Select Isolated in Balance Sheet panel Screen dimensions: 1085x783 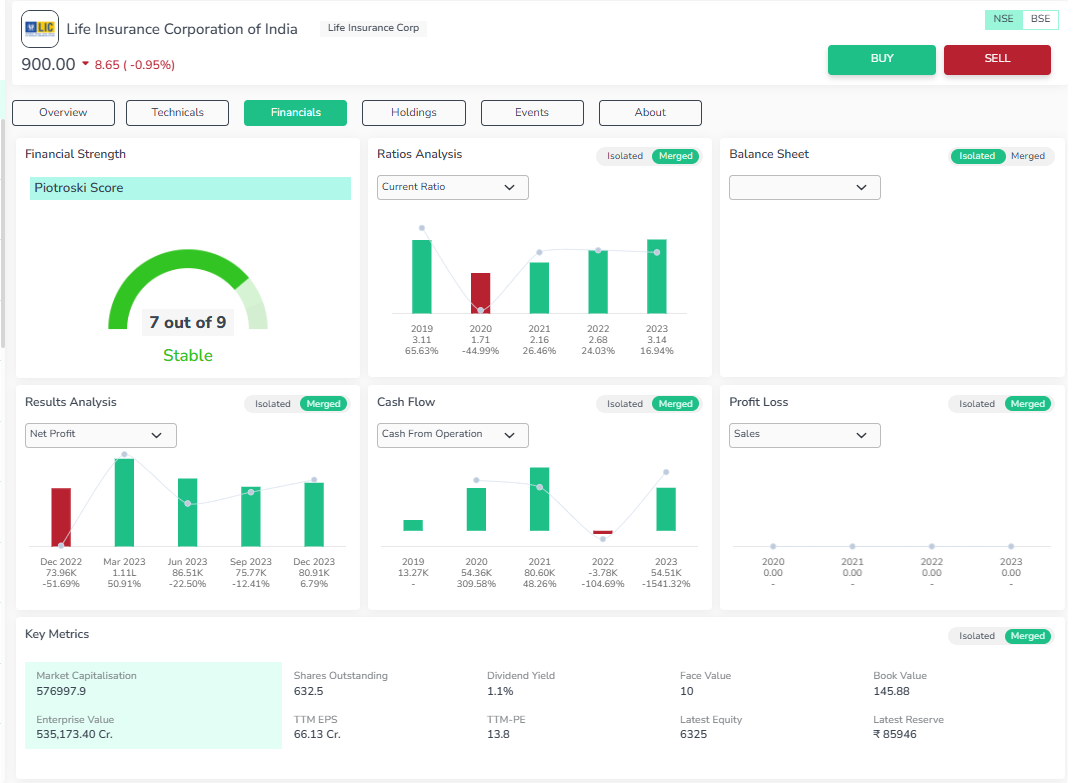point(977,156)
